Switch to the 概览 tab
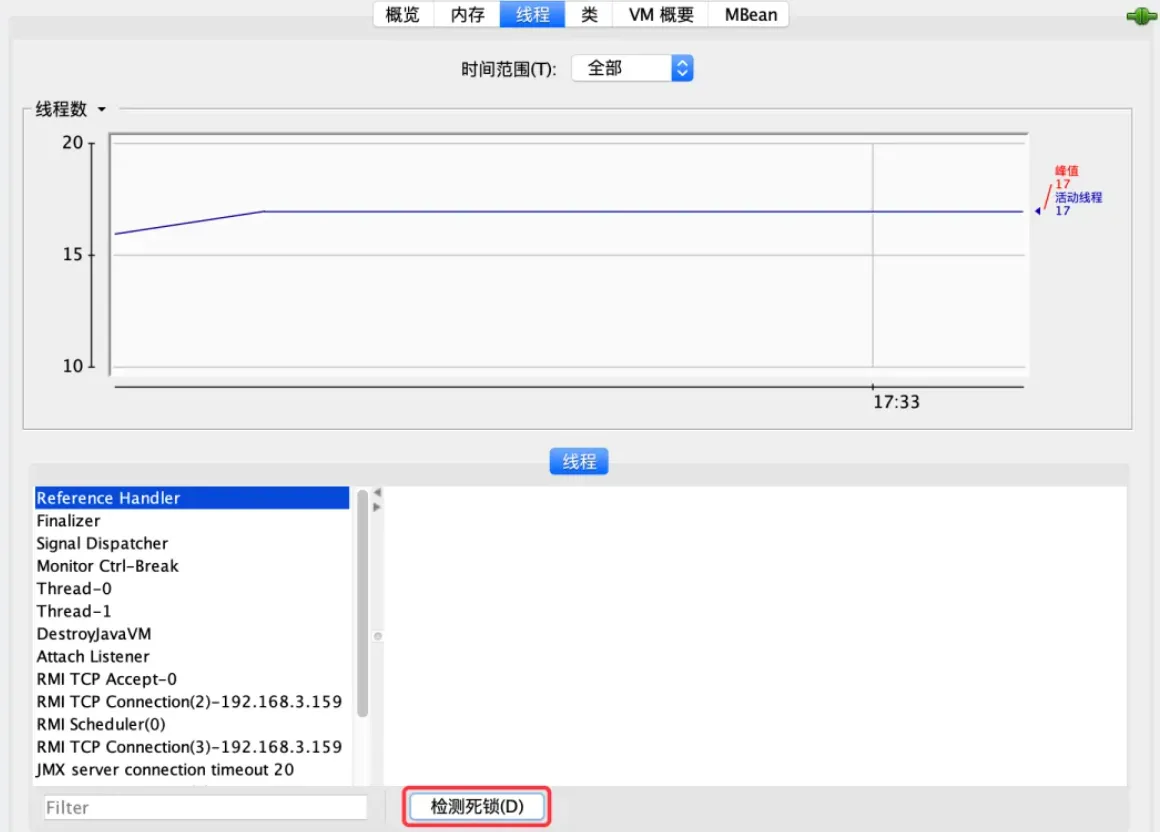The image size is (1160, 832). 402,15
